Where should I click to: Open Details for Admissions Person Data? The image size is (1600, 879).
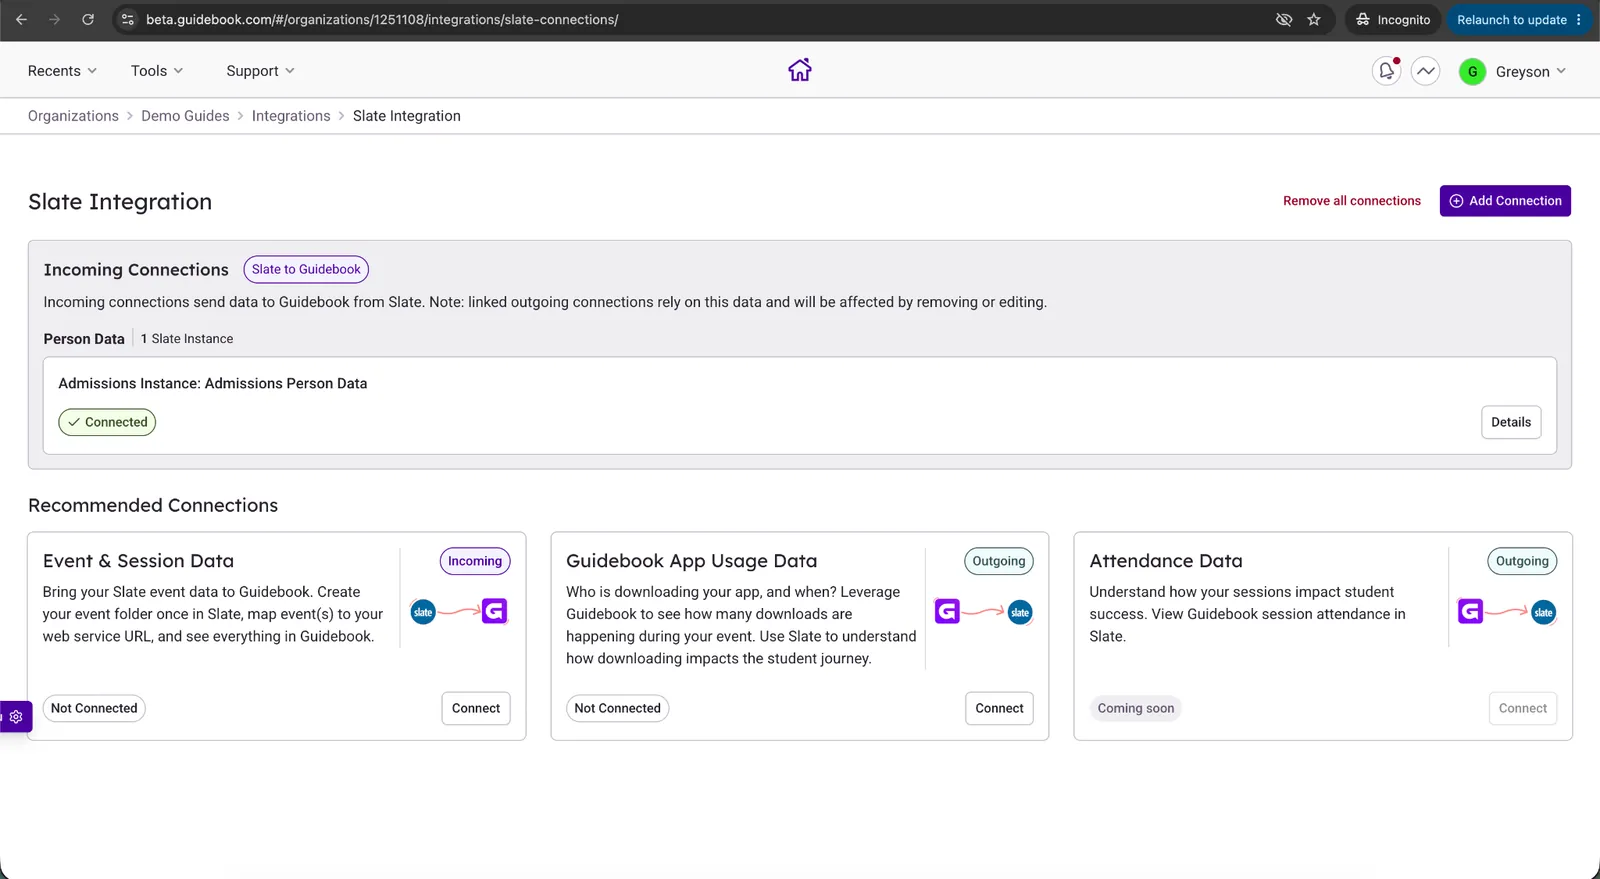tap(1511, 422)
